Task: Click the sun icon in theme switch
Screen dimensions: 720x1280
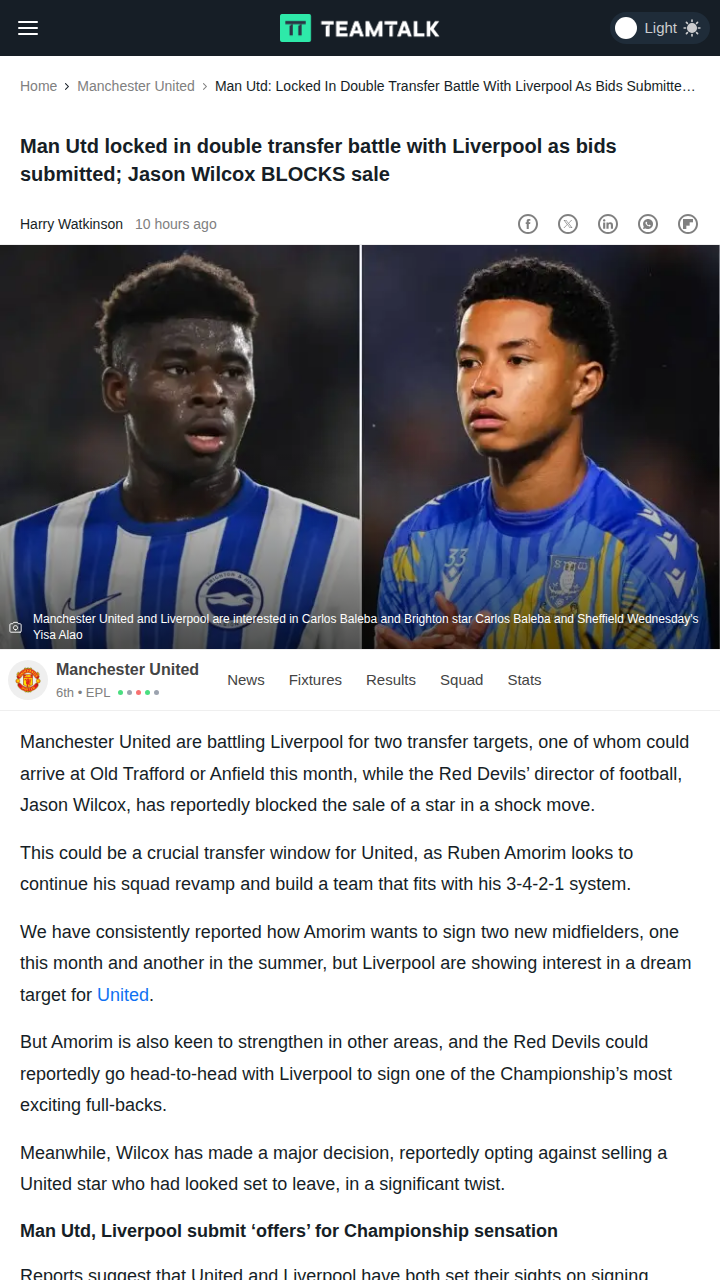Action: (692, 28)
